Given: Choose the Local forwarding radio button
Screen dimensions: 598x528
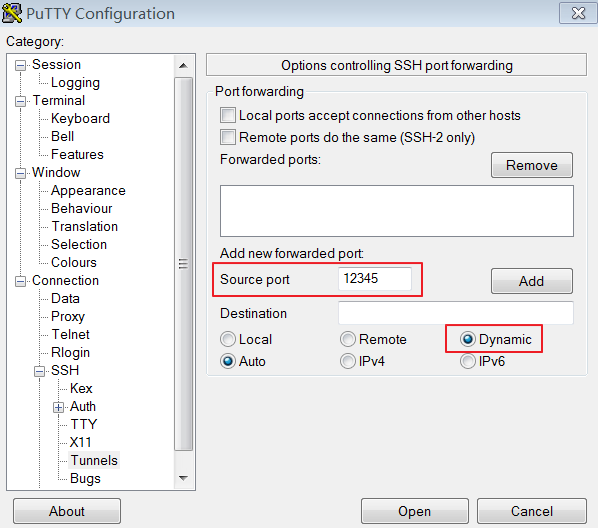Looking at the screenshot, I should pyautogui.click(x=228, y=339).
